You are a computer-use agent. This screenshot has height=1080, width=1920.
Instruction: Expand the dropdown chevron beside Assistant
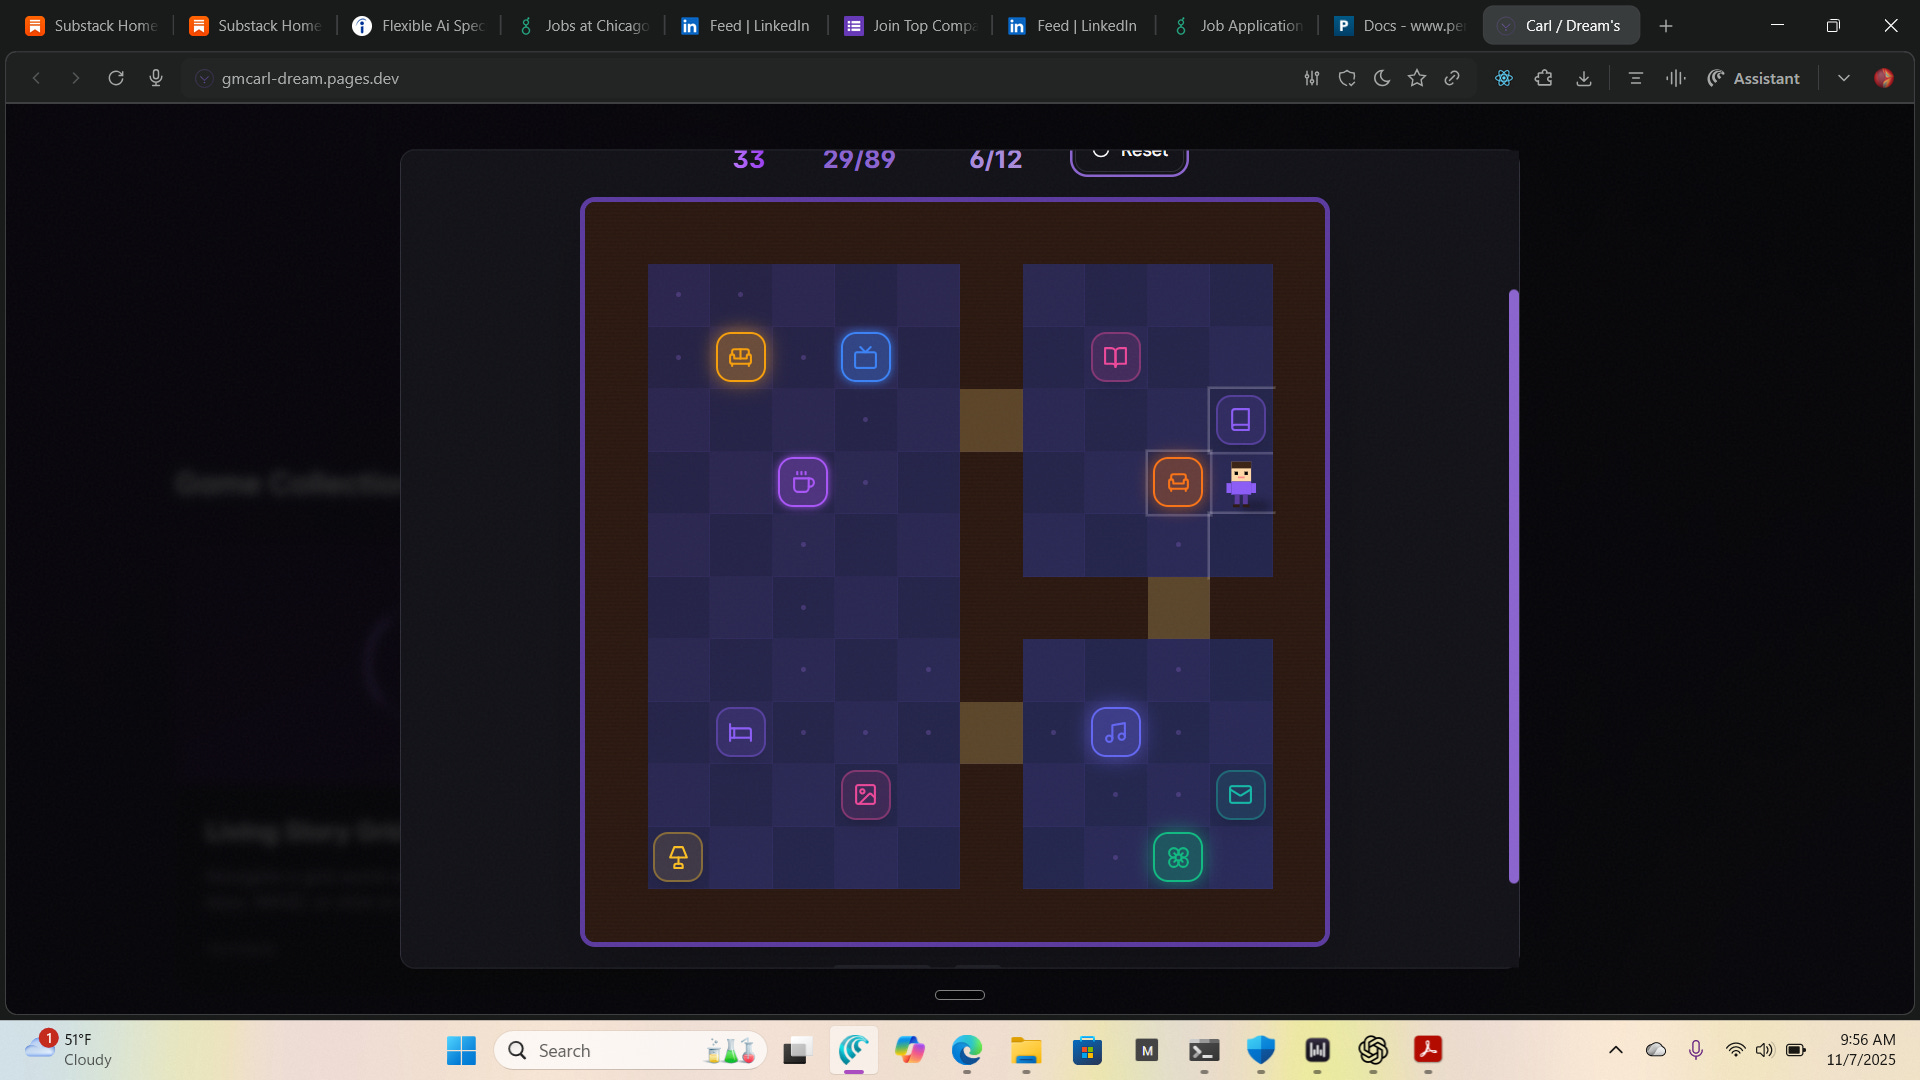1843,78
